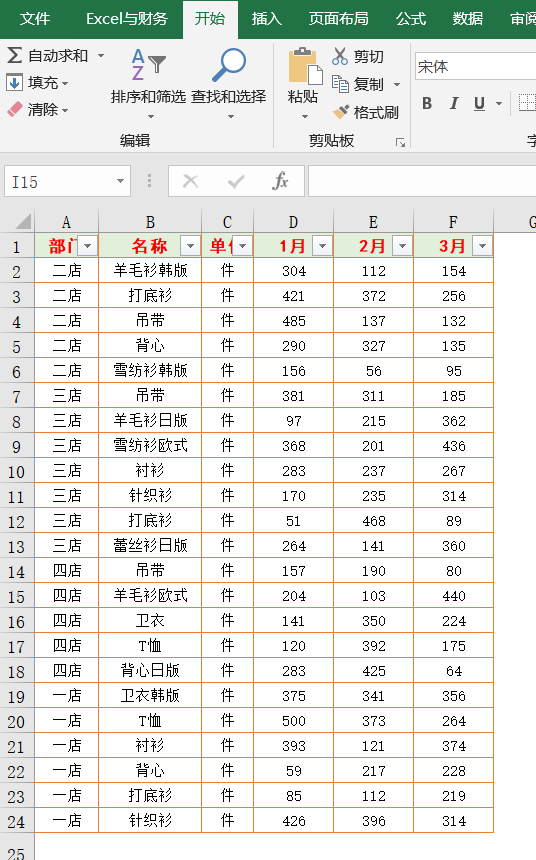Select column A header

[x=66, y=222]
